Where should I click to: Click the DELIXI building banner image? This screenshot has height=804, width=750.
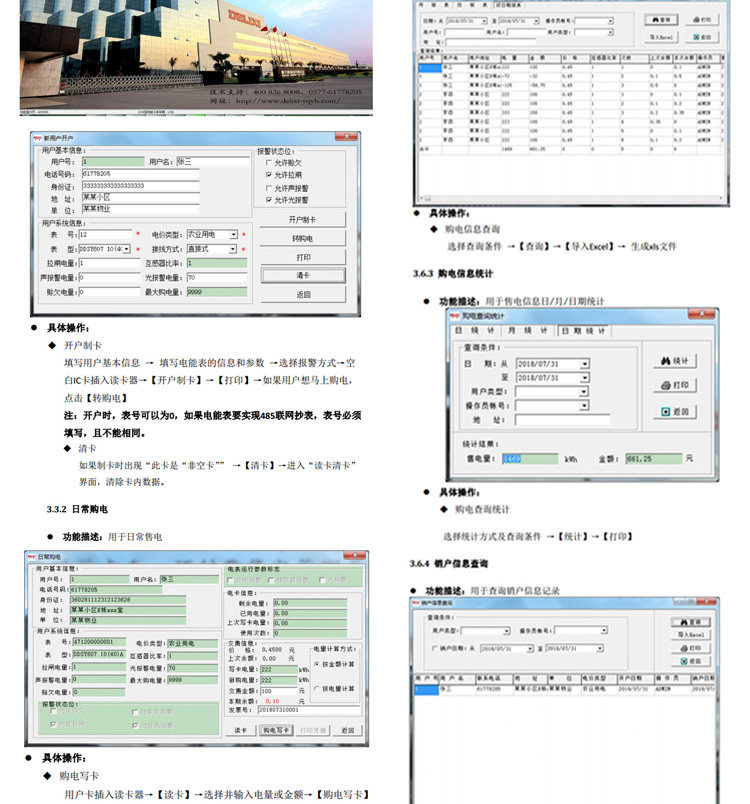(196, 57)
